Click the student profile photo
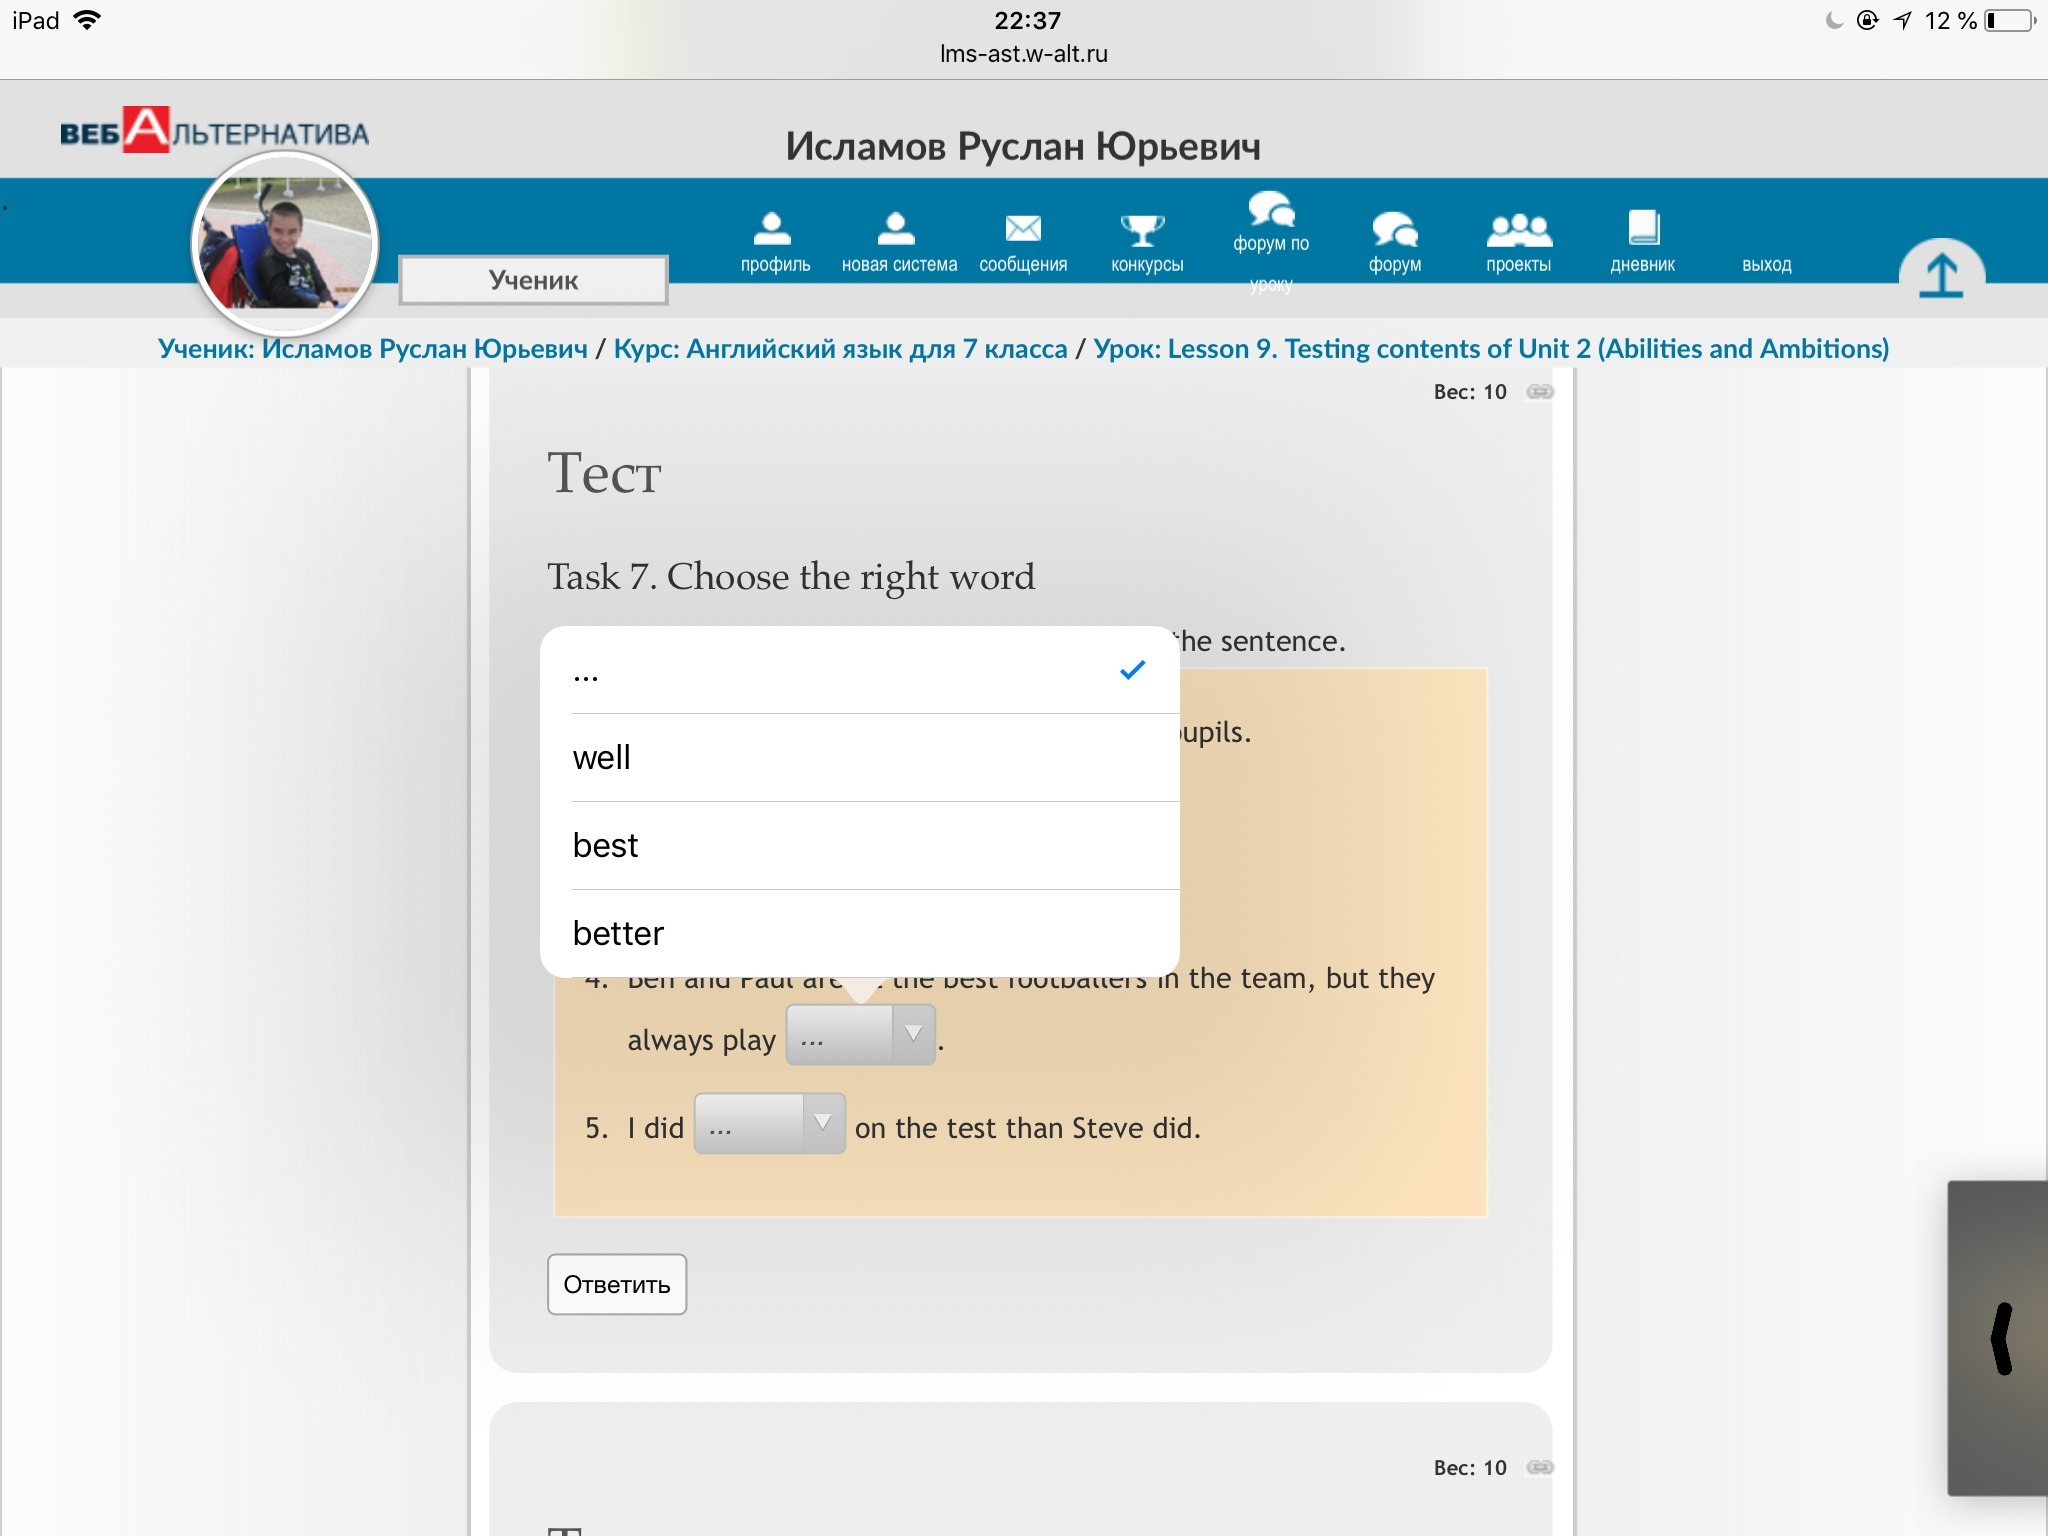Image resolution: width=2048 pixels, height=1536 pixels. 285,243
